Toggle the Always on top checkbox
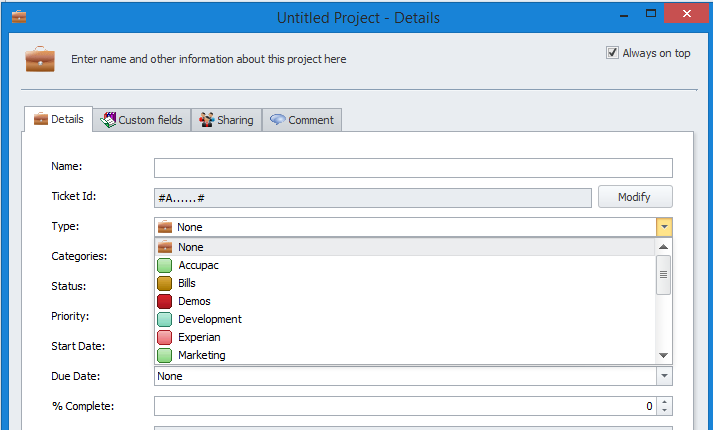The height and width of the screenshot is (430, 713). point(613,53)
